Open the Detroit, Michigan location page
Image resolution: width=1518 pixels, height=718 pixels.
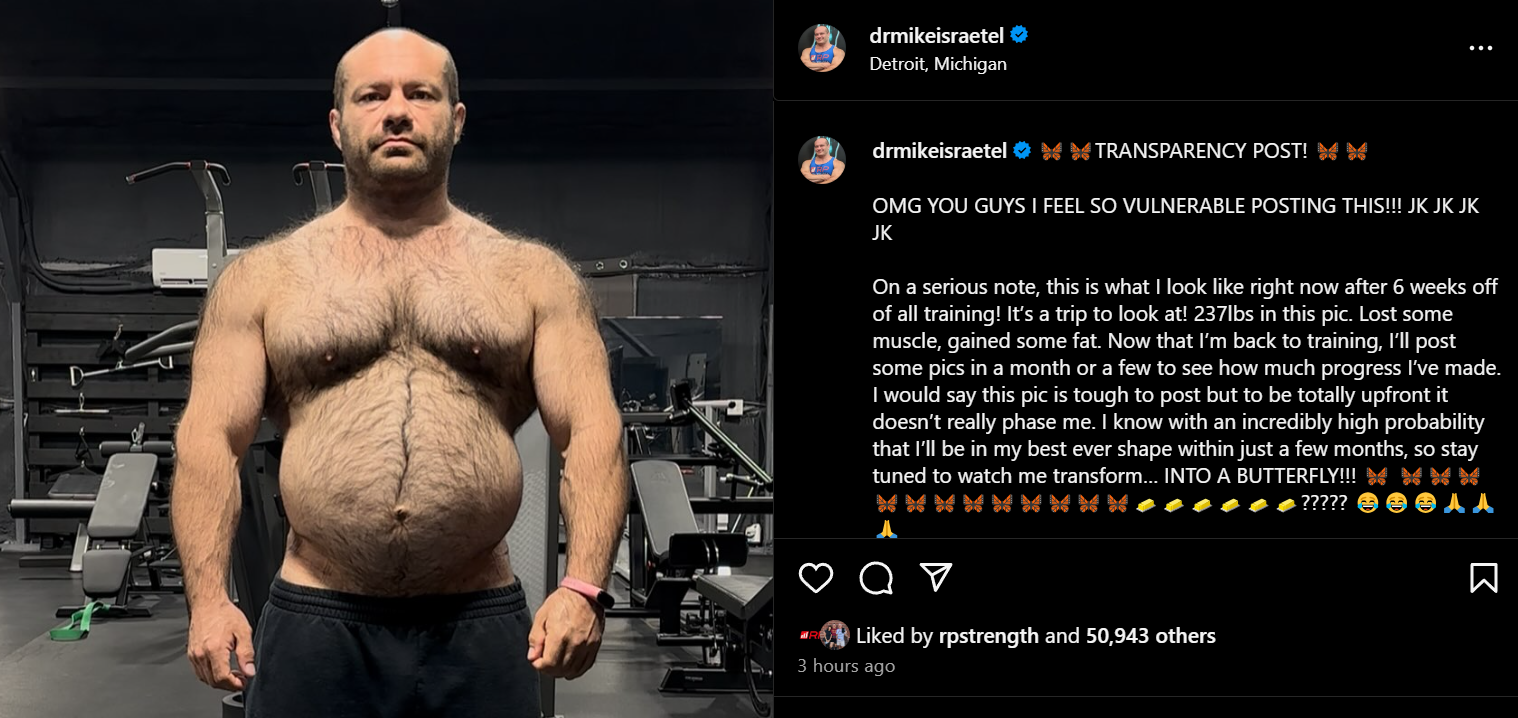pos(938,64)
